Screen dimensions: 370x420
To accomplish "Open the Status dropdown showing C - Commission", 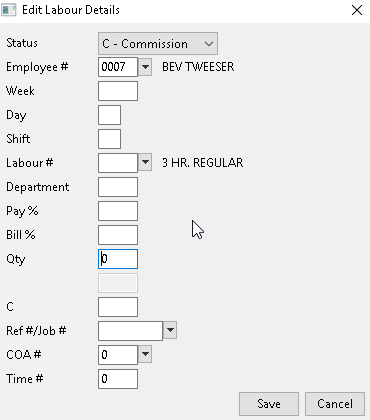I will (158, 43).
